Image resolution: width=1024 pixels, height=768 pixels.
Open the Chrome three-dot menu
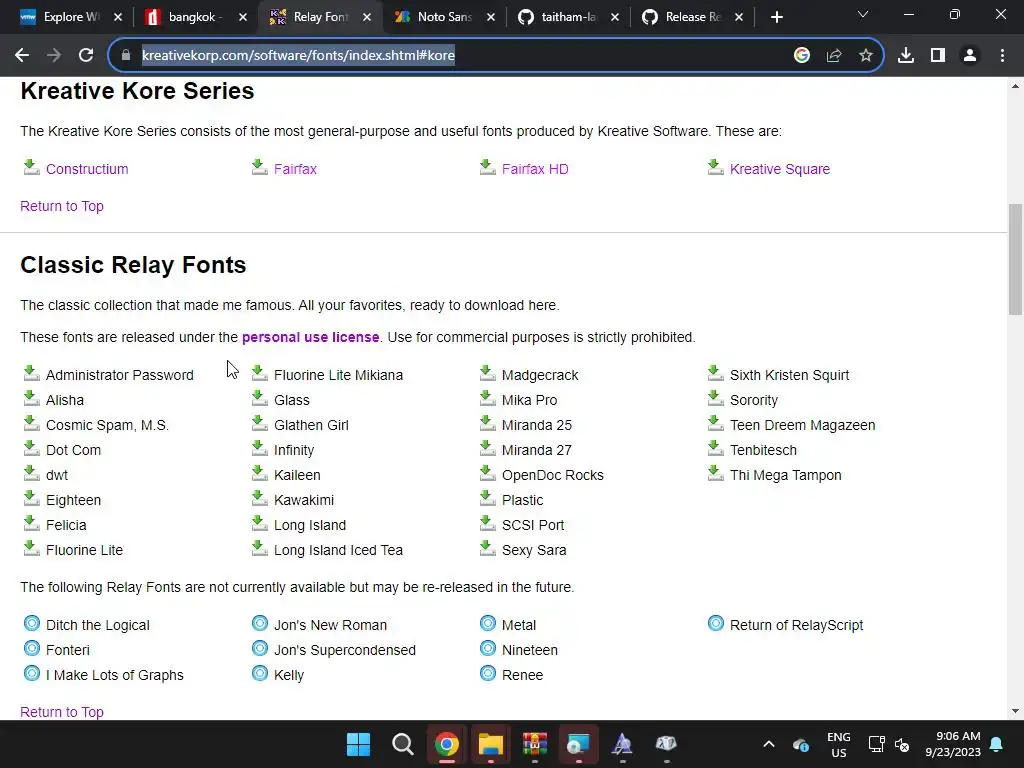click(x=1002, y=56)
